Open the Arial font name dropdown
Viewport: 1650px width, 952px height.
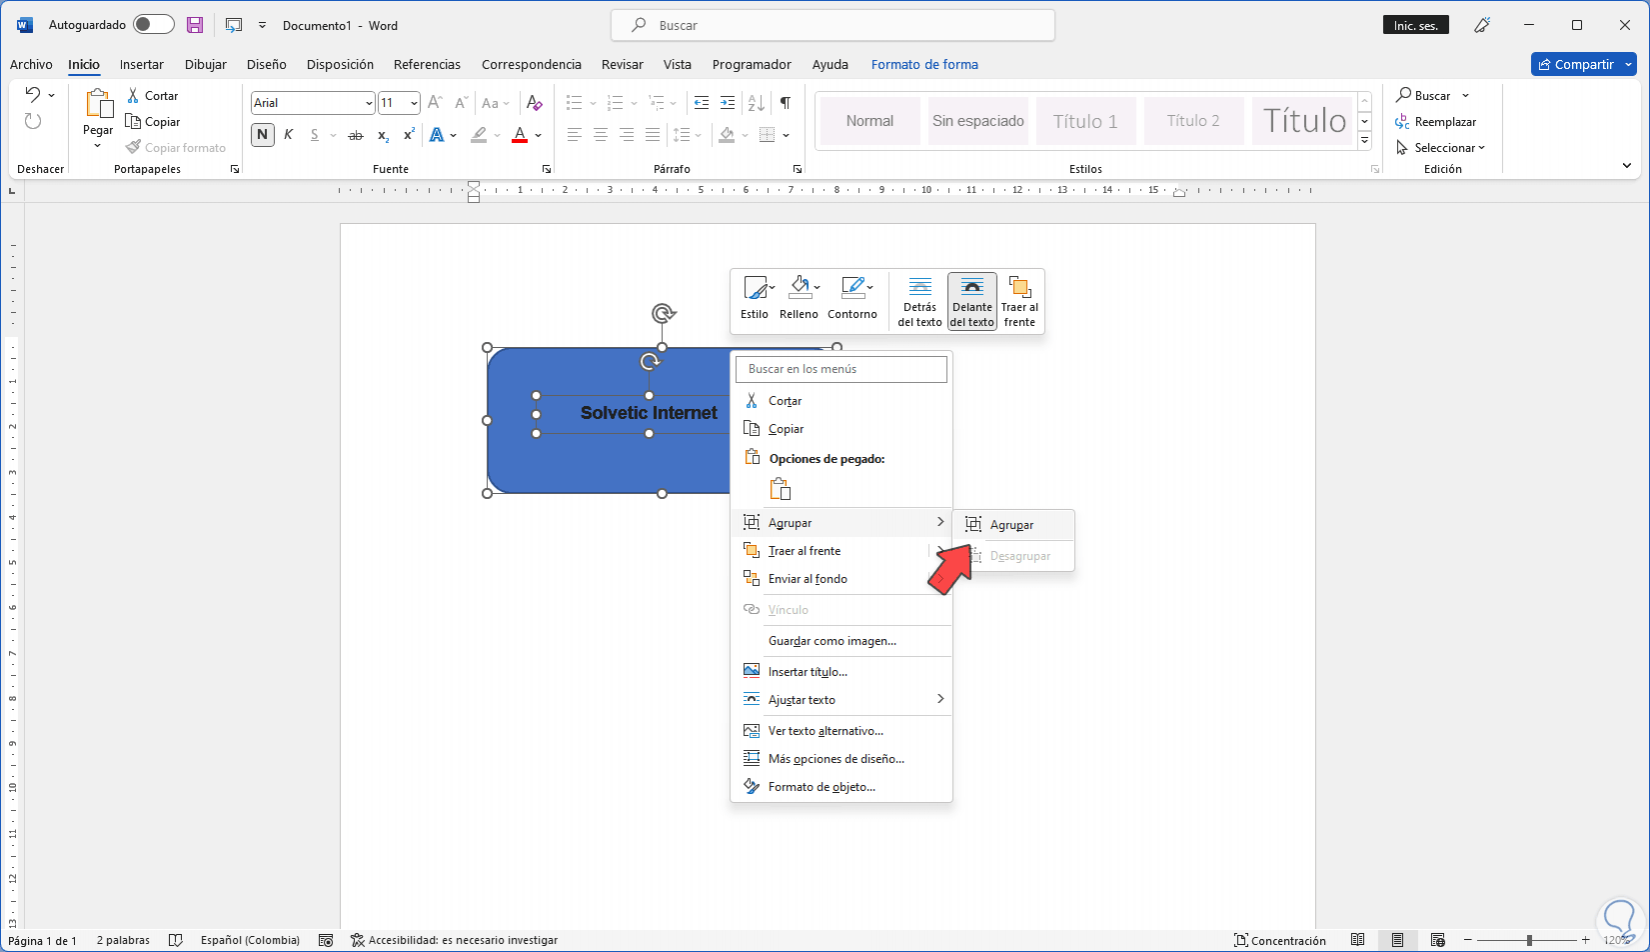(369, 103)
